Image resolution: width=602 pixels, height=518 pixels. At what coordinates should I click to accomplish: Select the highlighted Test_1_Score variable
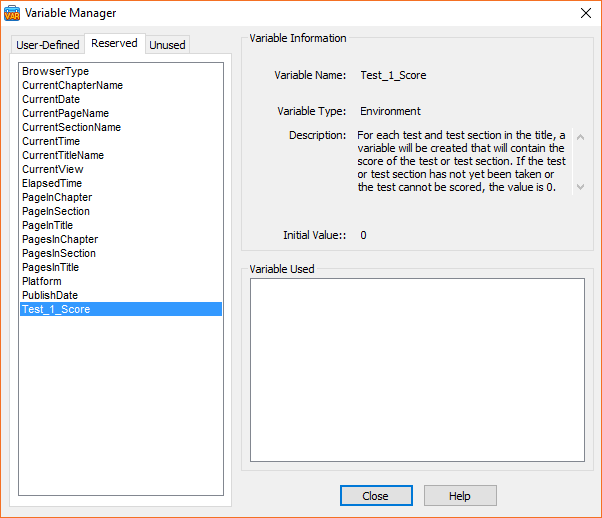[x=121, y=309]
